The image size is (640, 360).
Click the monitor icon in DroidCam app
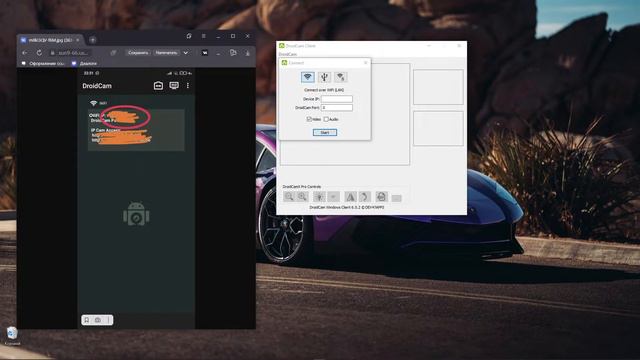click(174, 86)
